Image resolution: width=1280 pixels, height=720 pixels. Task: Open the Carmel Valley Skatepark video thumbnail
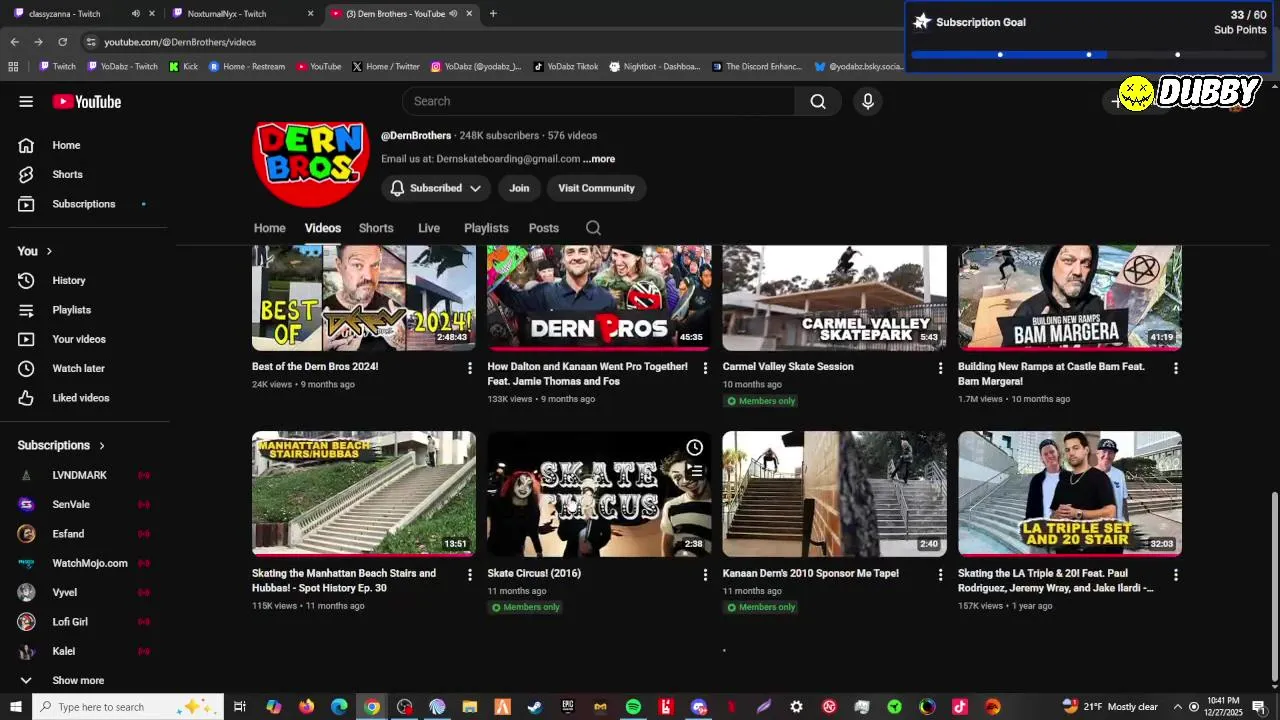pos(834,298)
